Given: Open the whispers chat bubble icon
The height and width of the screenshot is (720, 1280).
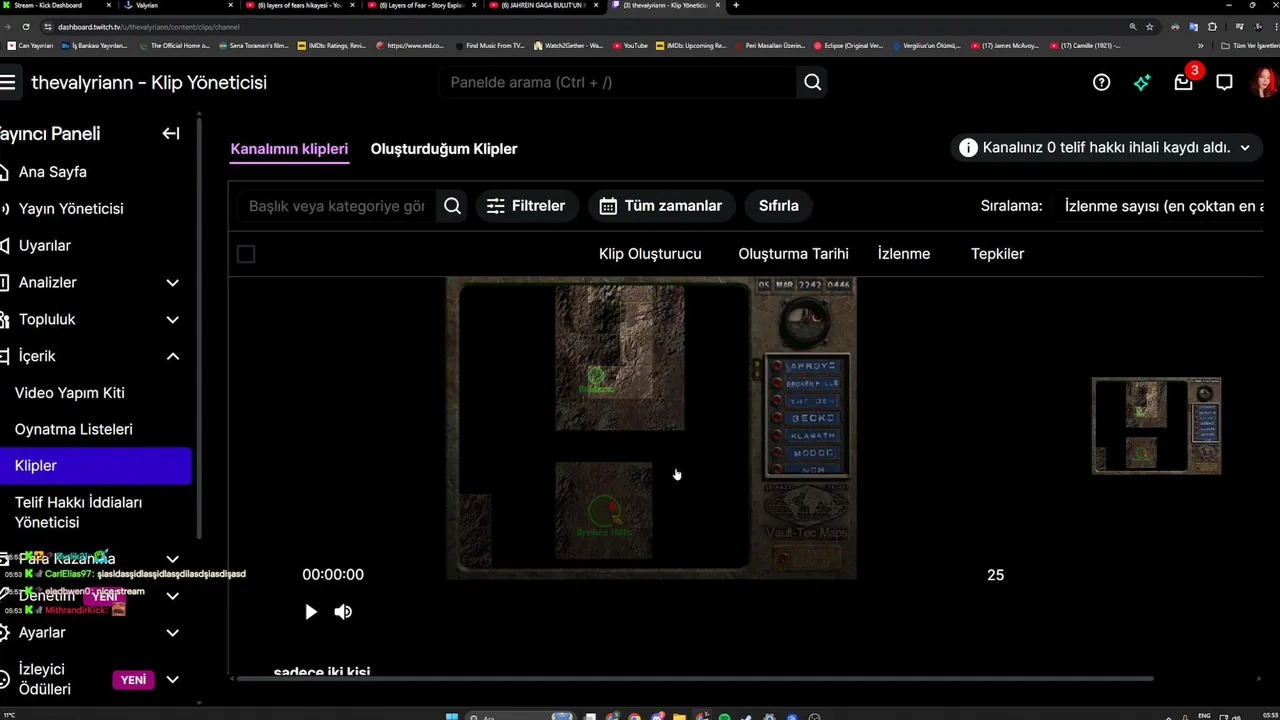Looking at the screenshot, I should [x=1224, y=82].
